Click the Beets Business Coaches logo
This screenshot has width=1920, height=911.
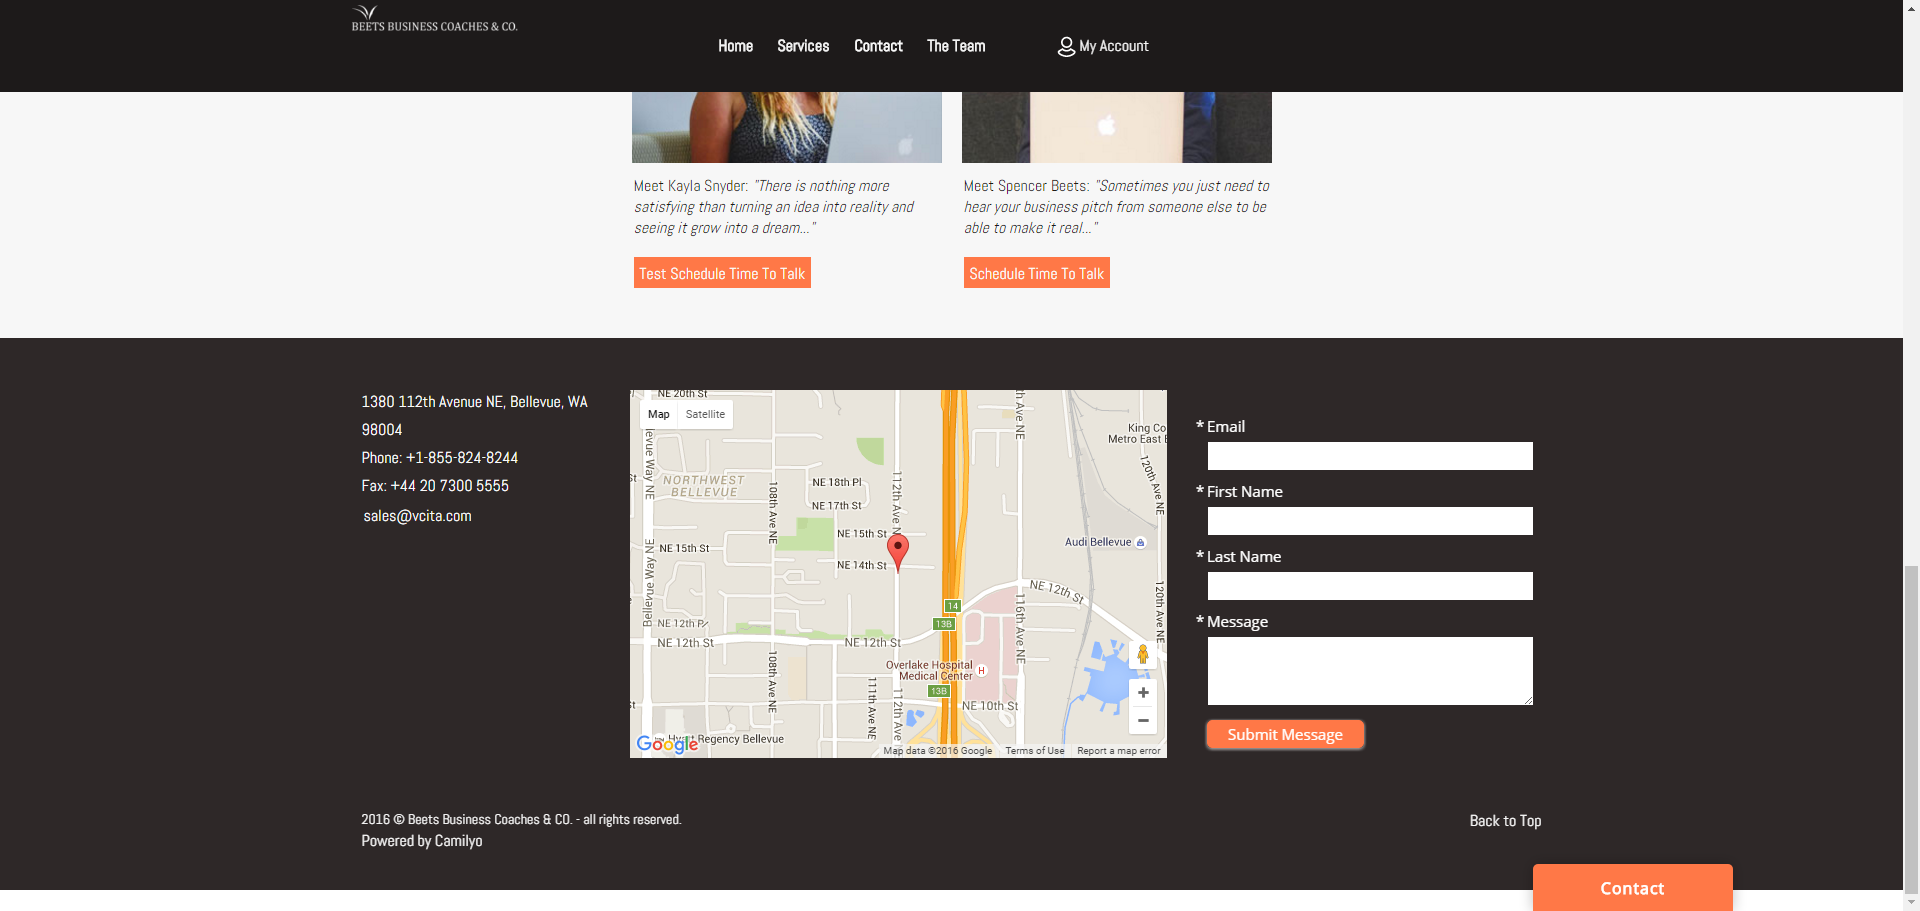click(x=434, y=19)
